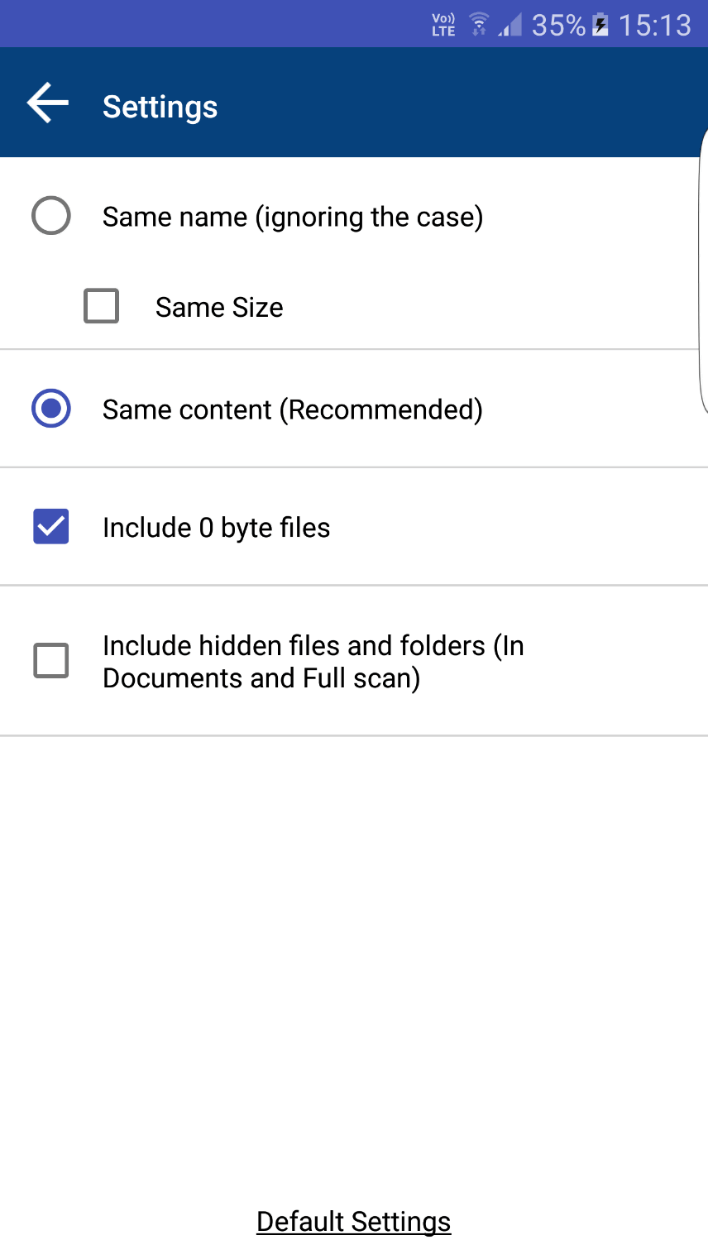Select the Same name radio button
Image resolution: width=708 pixels, height=1259 pixels.
[51, 216]
